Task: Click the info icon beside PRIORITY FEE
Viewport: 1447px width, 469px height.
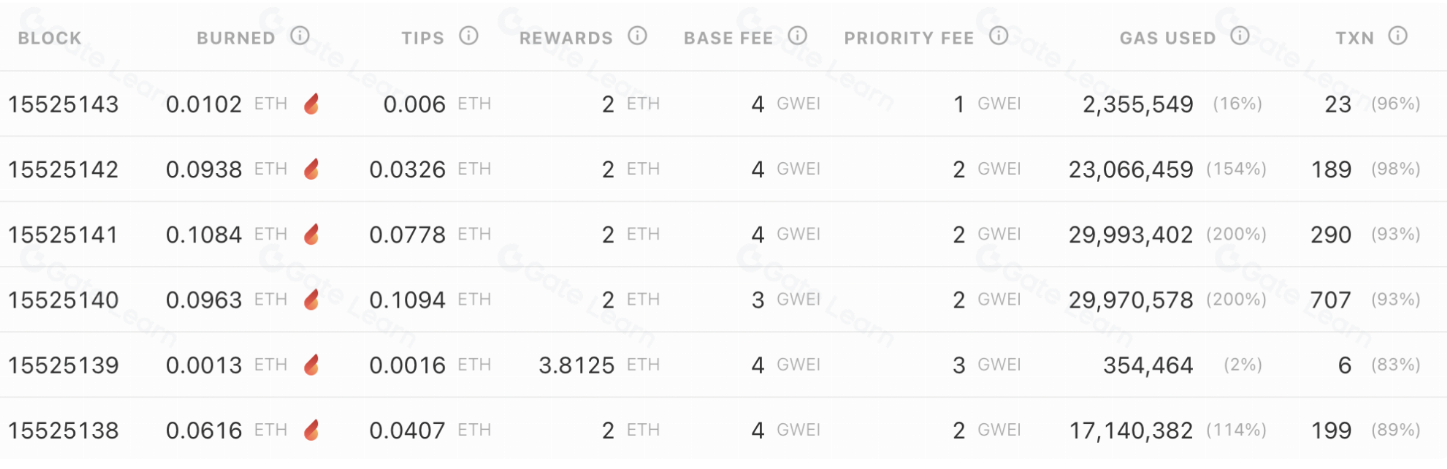Action: tap(998, 36)
